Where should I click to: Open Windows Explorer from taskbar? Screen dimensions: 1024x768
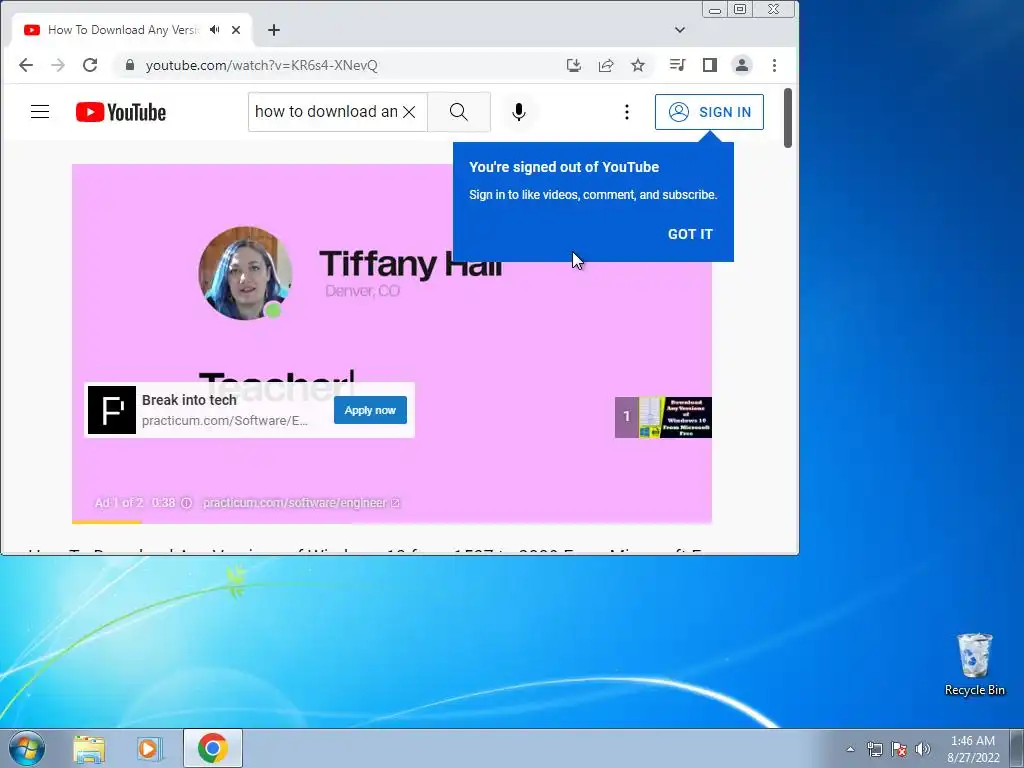pos(89,748)
